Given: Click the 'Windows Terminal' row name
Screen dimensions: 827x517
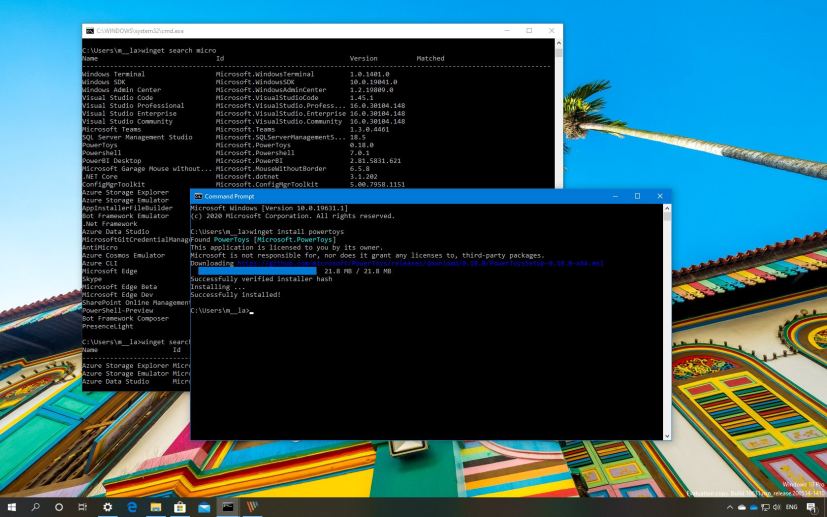Looking at the screenshot, I should [x=113, y=74].
